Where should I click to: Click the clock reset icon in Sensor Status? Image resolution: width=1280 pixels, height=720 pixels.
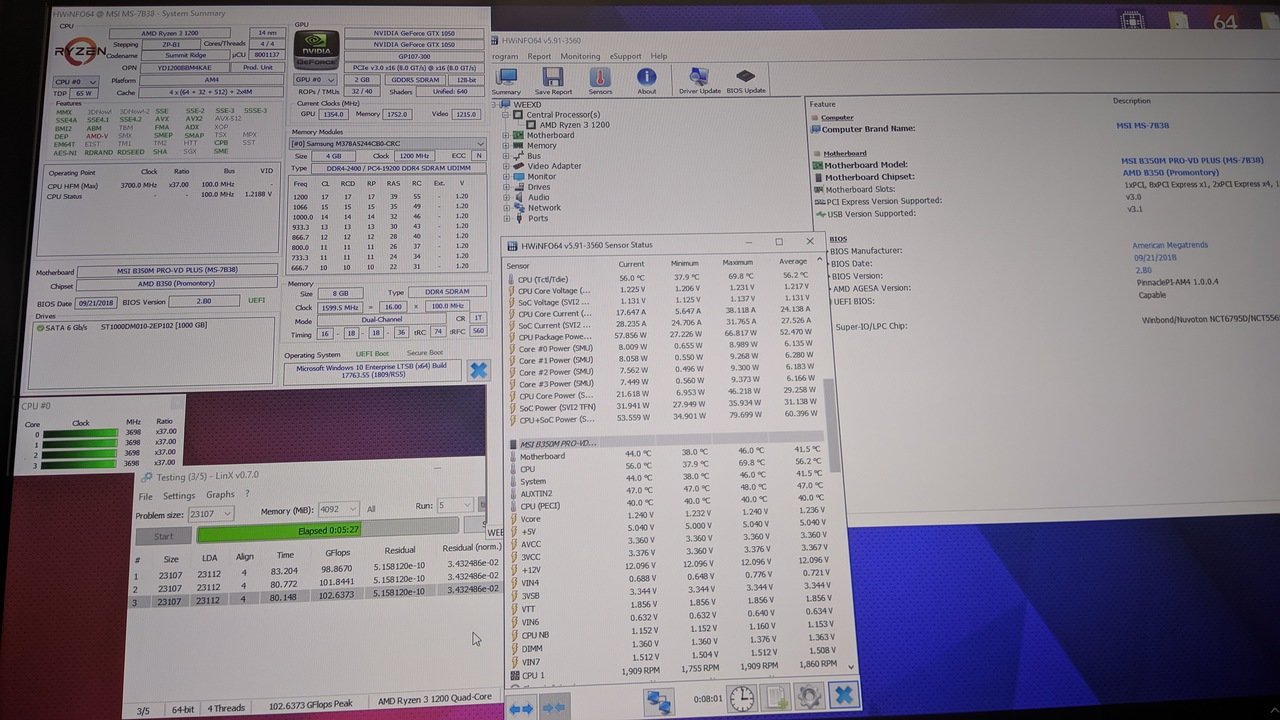pos(741,698)
